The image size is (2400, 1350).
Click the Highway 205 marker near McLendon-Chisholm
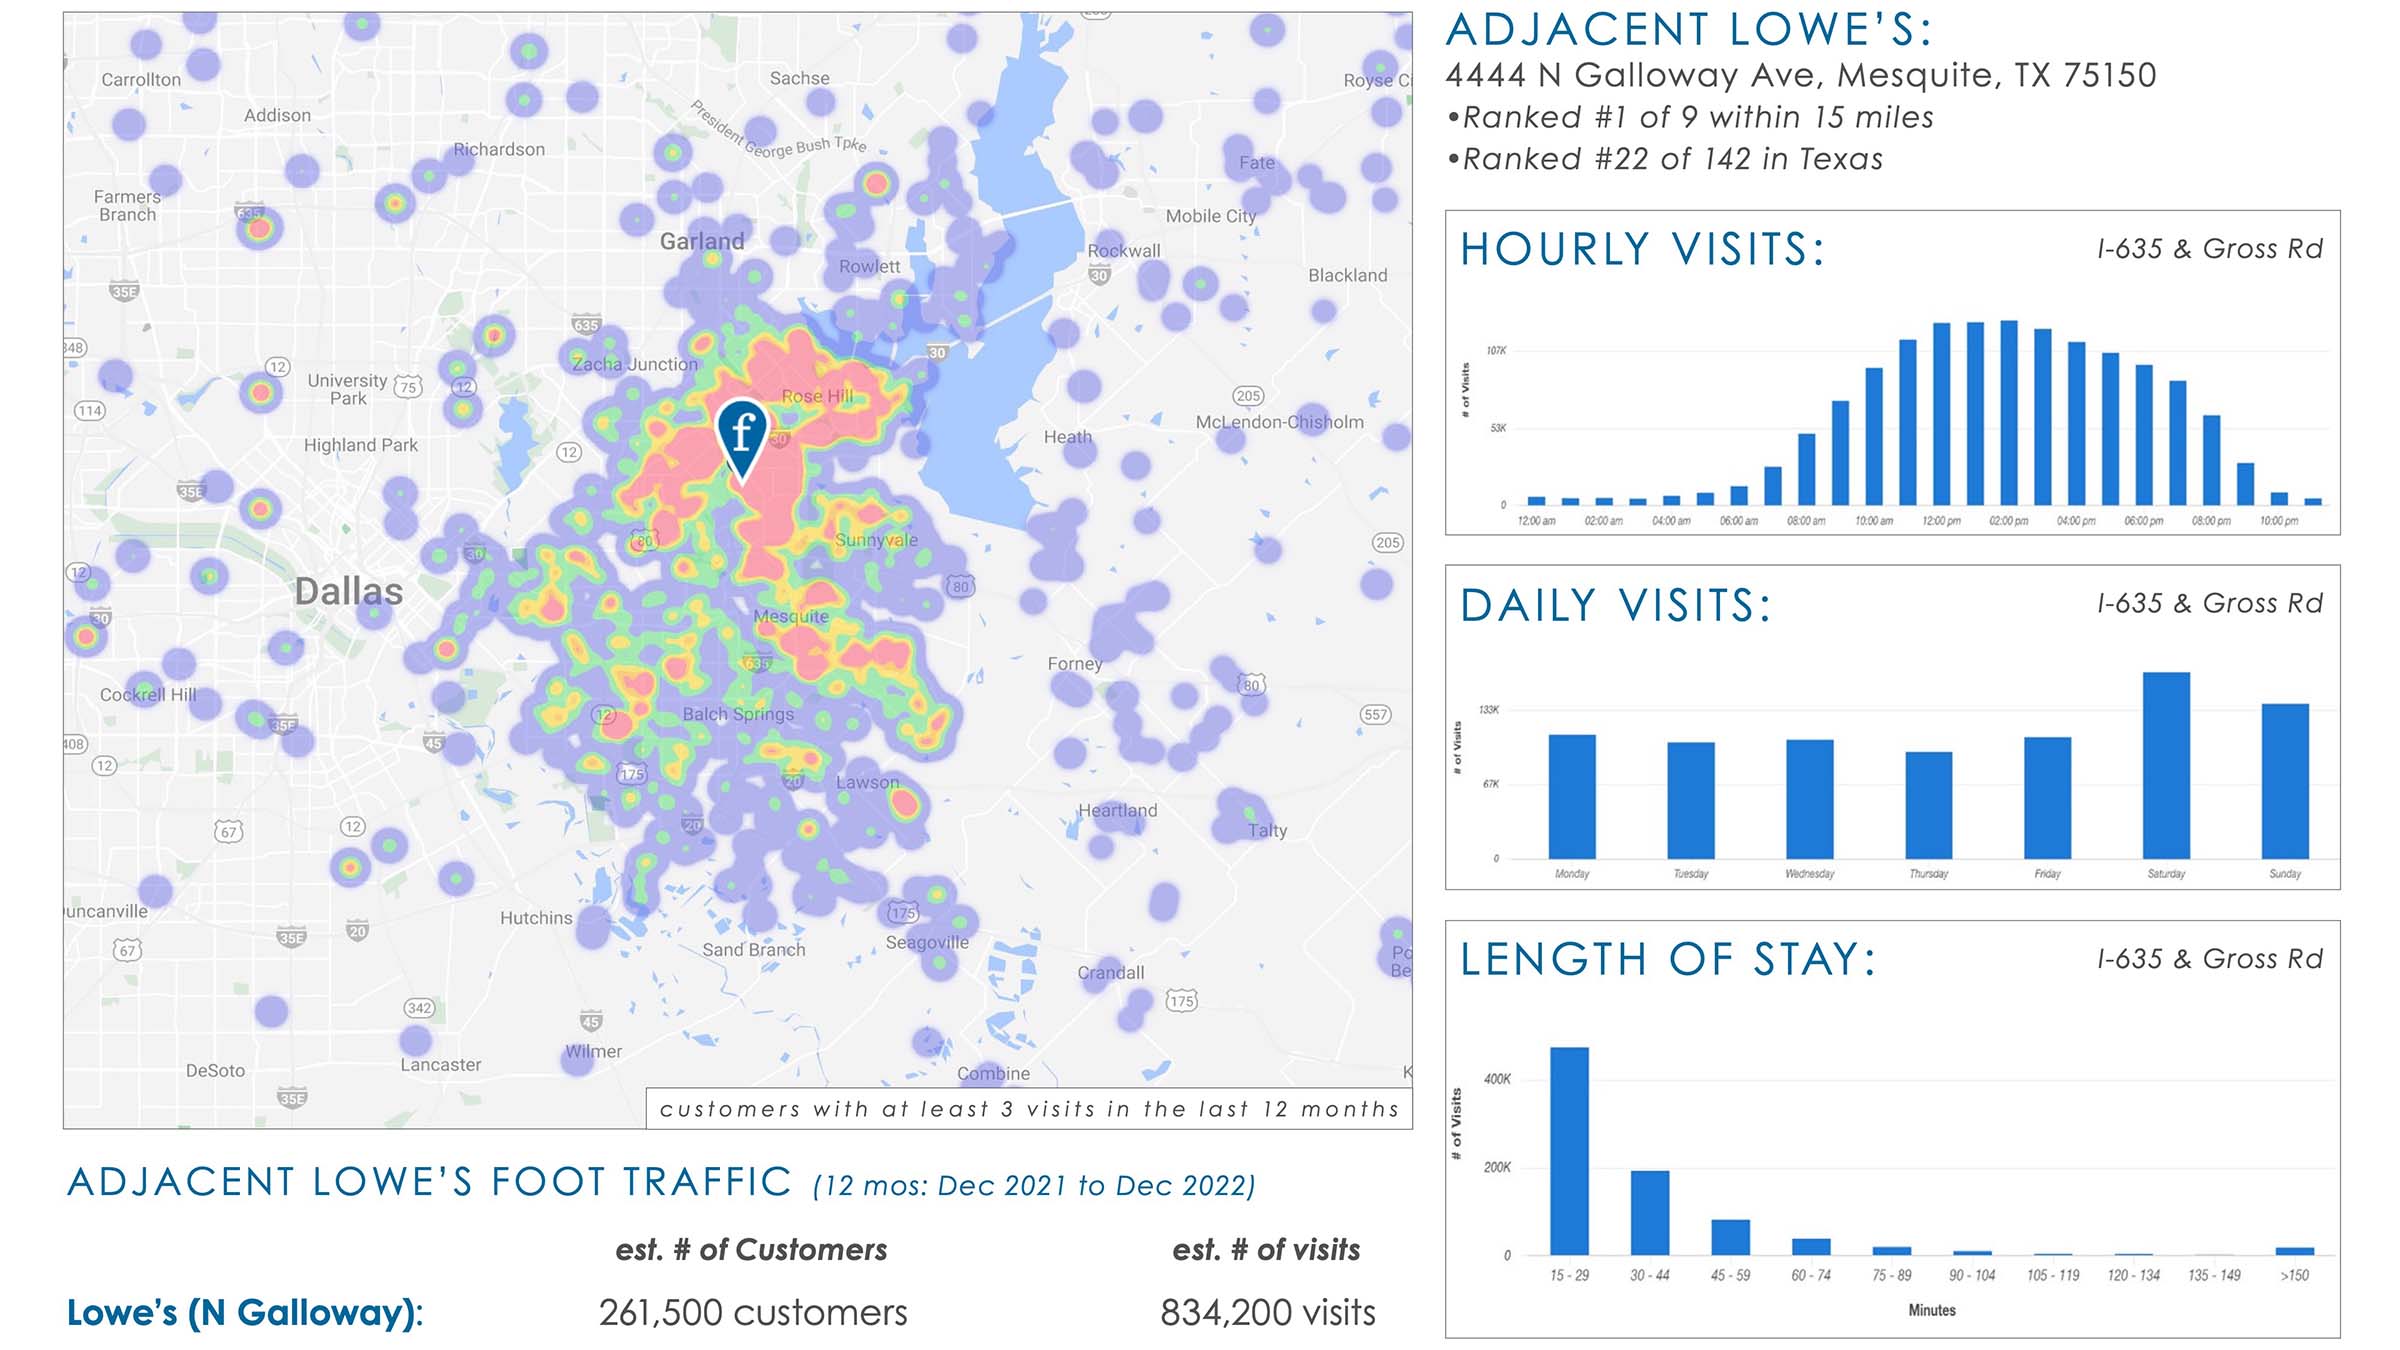[x=1248, y=396]
